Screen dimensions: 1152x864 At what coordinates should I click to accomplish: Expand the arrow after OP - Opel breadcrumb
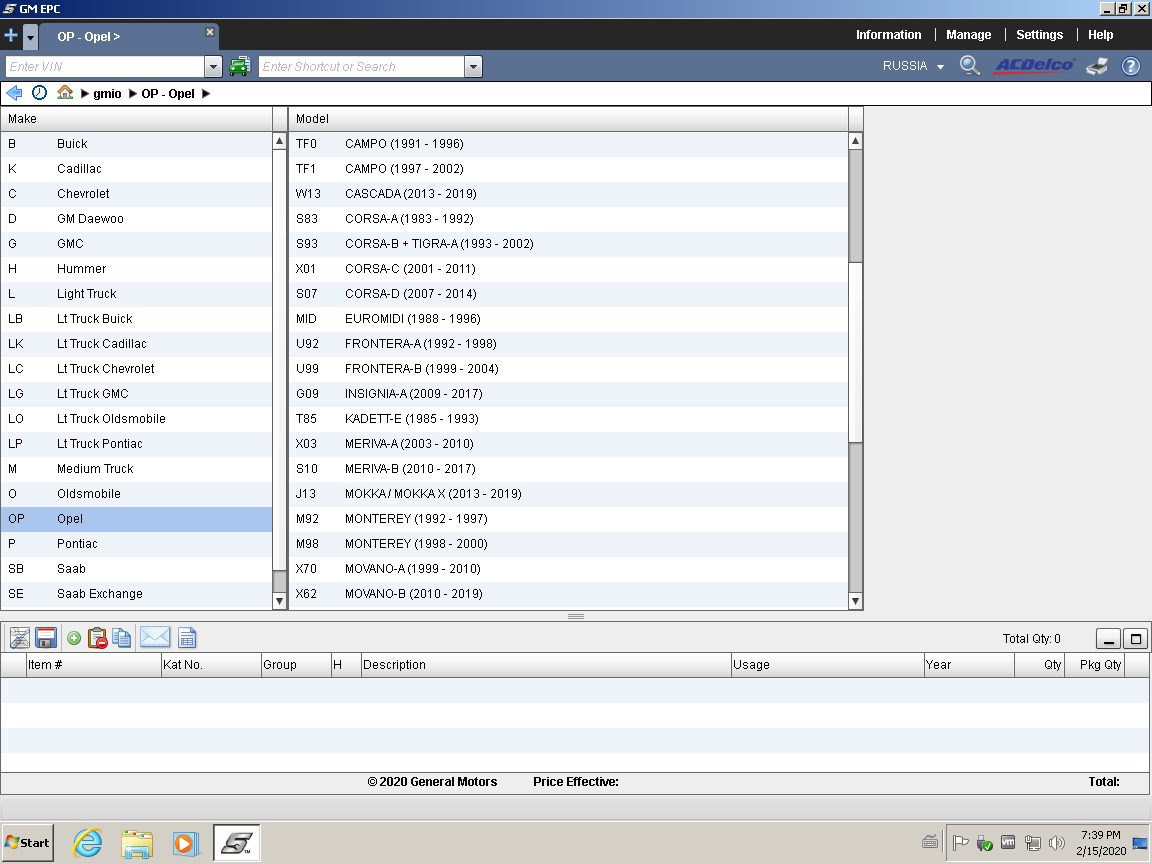206,94
